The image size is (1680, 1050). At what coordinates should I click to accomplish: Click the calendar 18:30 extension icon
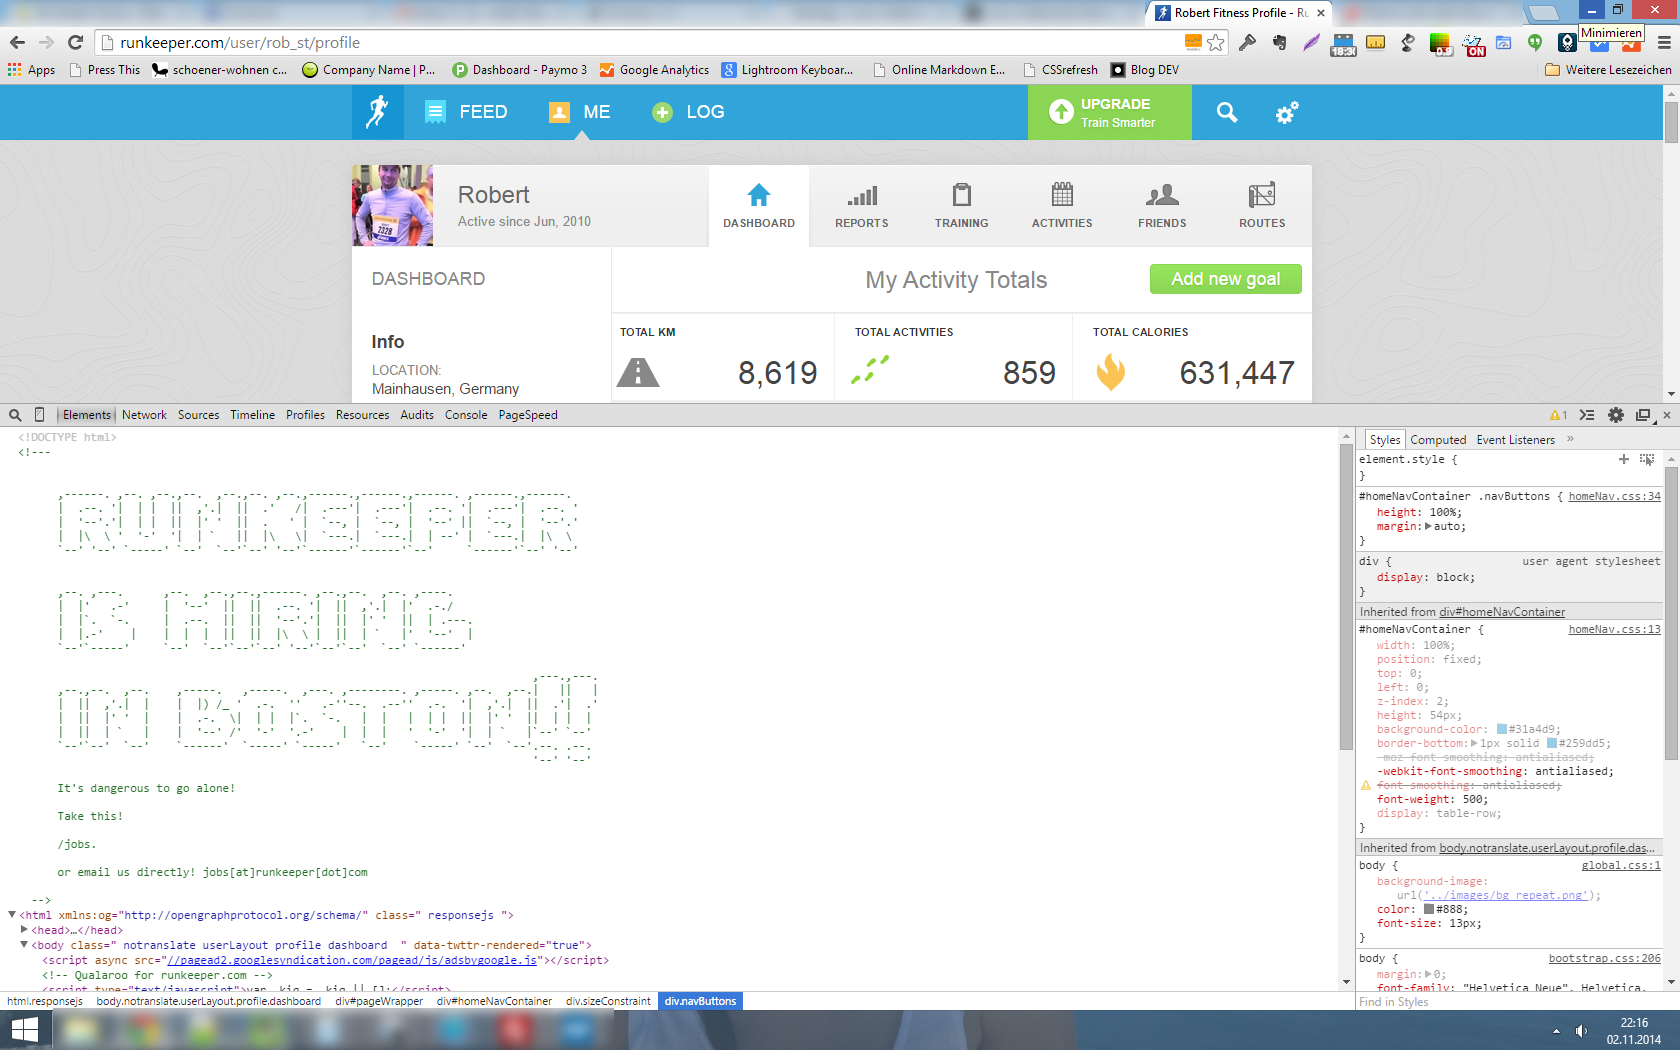click(x=1343, y=44)
